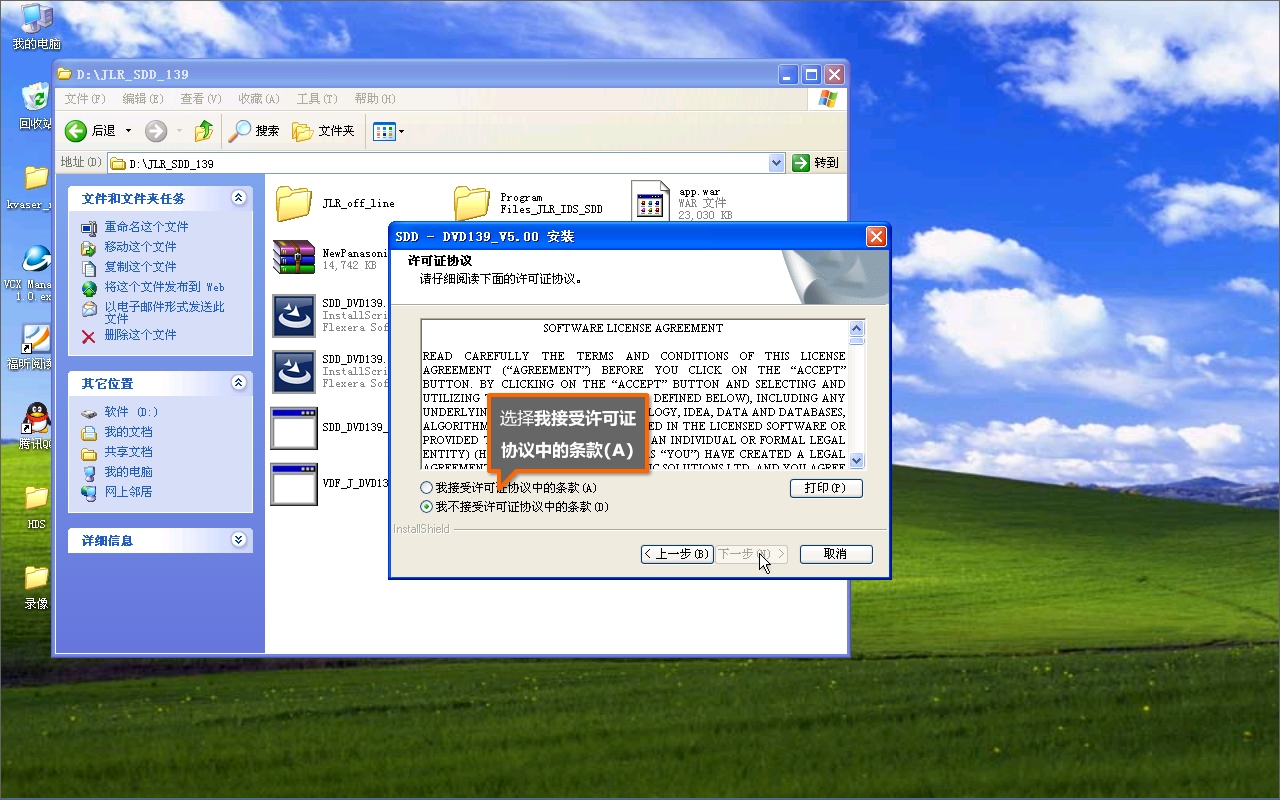Click the license text scroll-down arrow
Image resolution: width=1280 pixels, height=800 pixels.
click(x=857, y=461)
